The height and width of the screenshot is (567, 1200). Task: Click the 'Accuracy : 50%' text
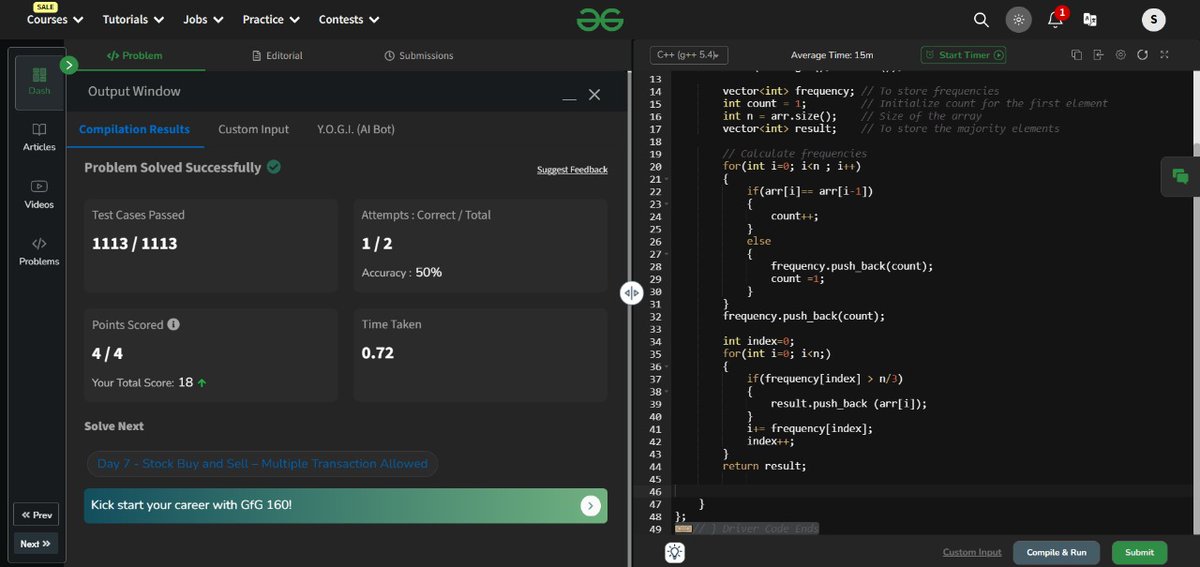click(x=402, y=272)
